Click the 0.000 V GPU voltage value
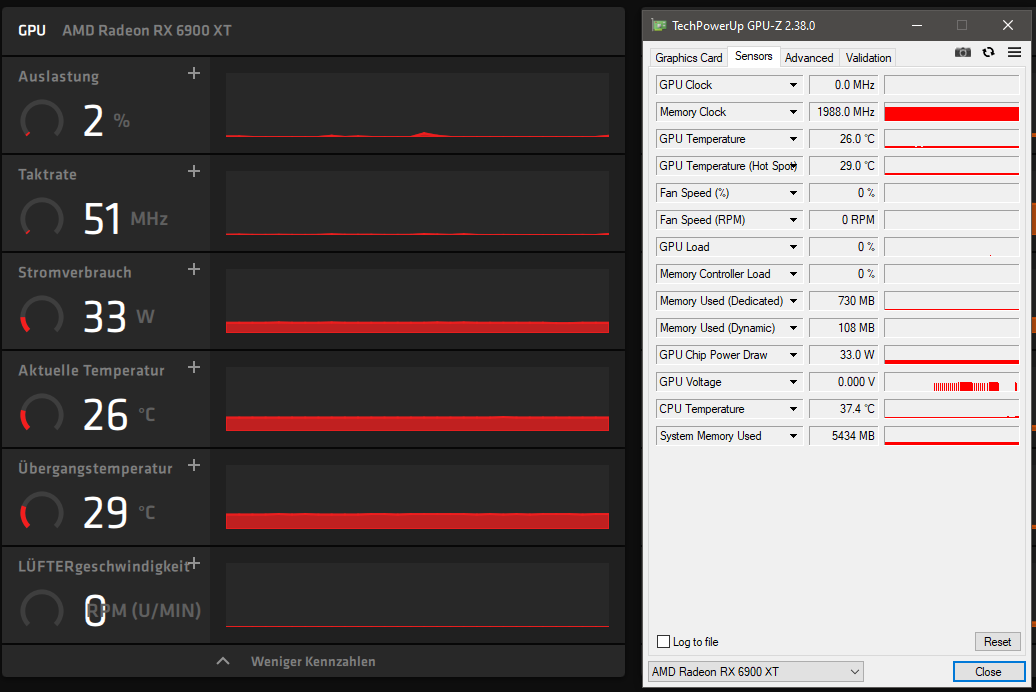1036x692 pixels. pos(844,382)
